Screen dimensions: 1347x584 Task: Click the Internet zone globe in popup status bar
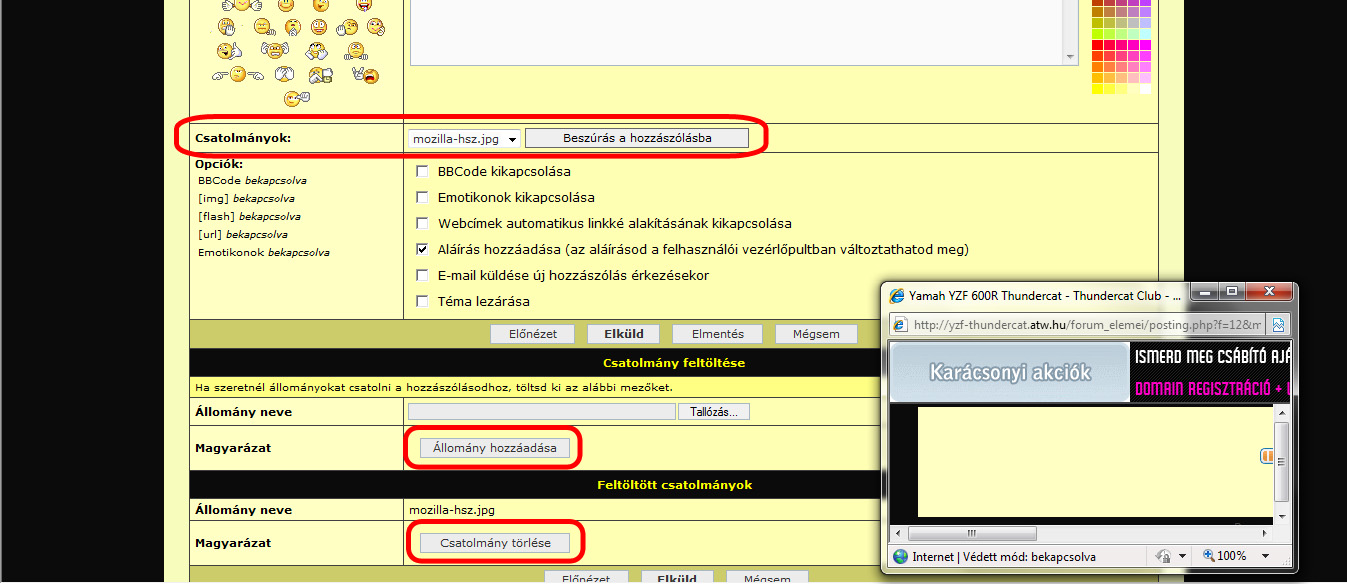pos(900,556)
